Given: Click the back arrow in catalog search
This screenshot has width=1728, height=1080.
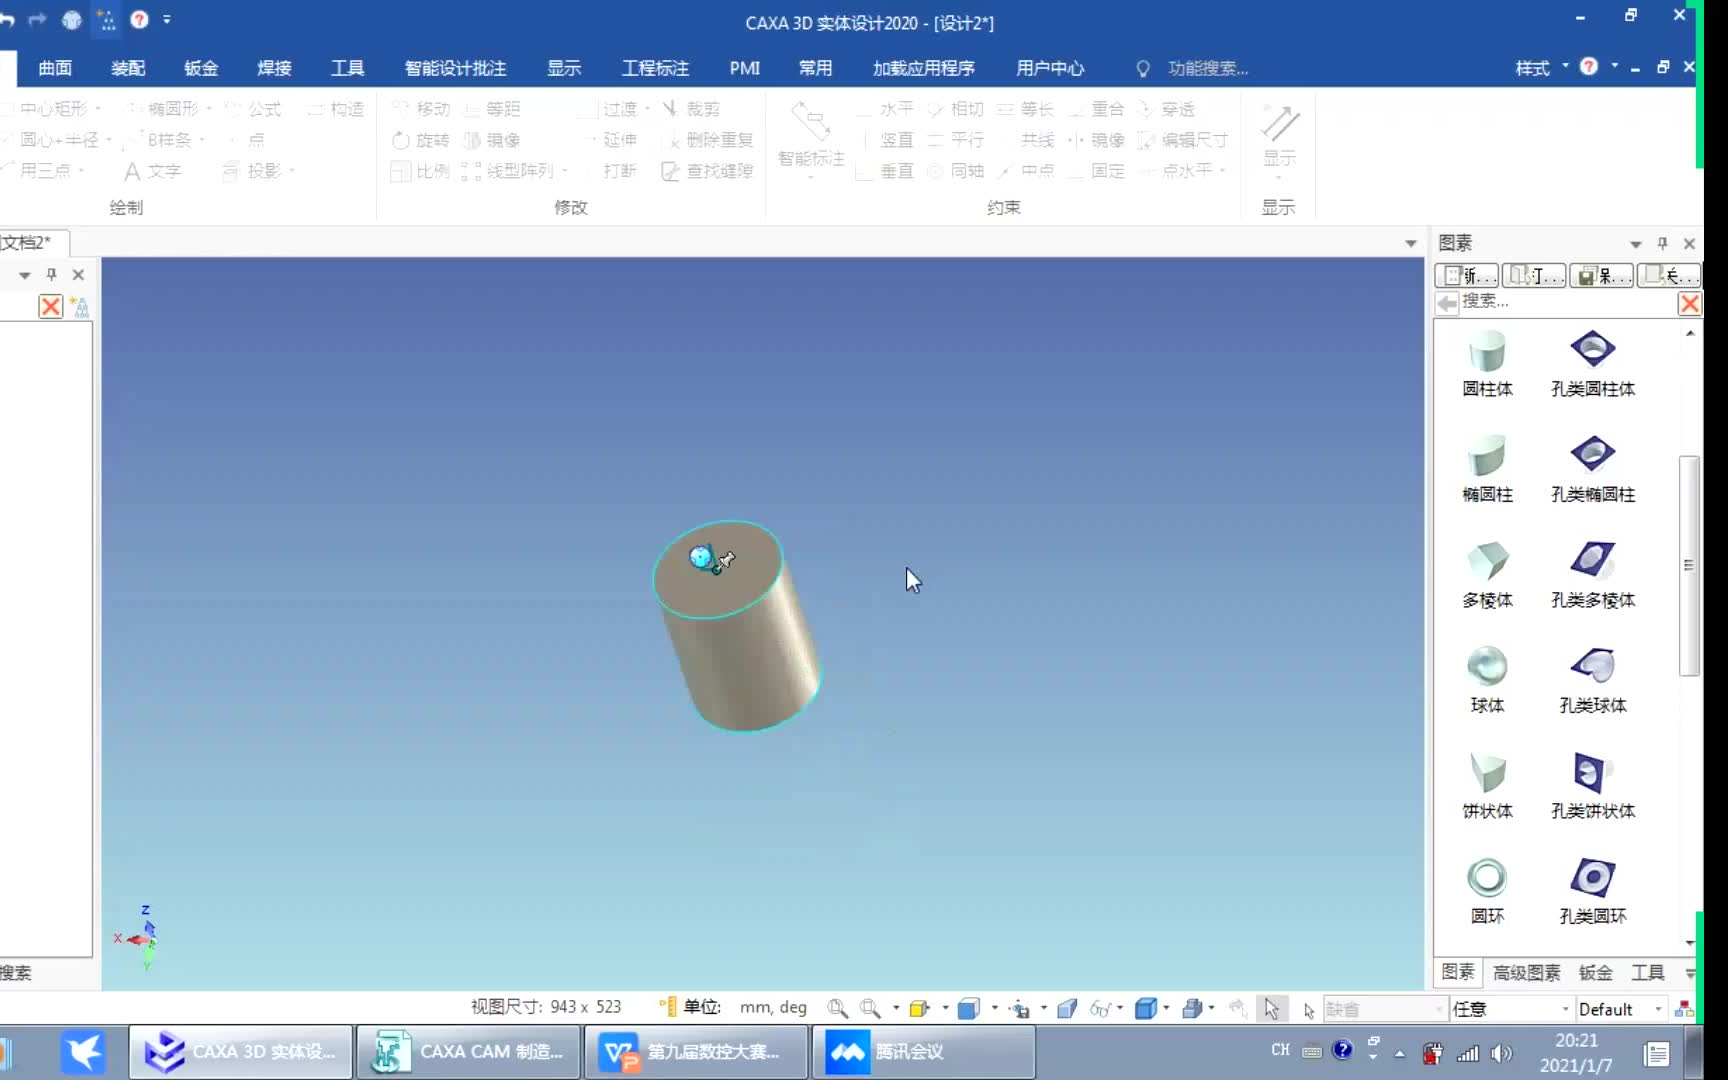Looking at the screenshot, I should (x=1446, y=303).
